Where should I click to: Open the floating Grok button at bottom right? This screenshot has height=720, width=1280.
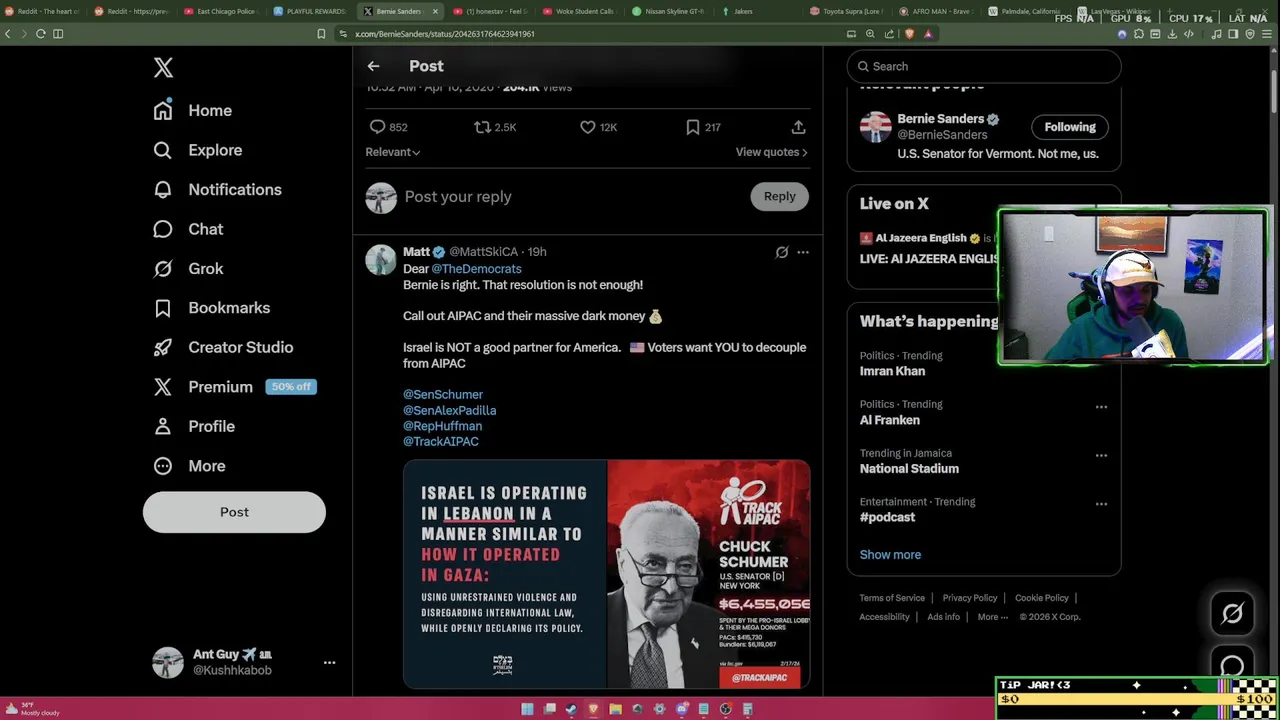point(1232,613)
